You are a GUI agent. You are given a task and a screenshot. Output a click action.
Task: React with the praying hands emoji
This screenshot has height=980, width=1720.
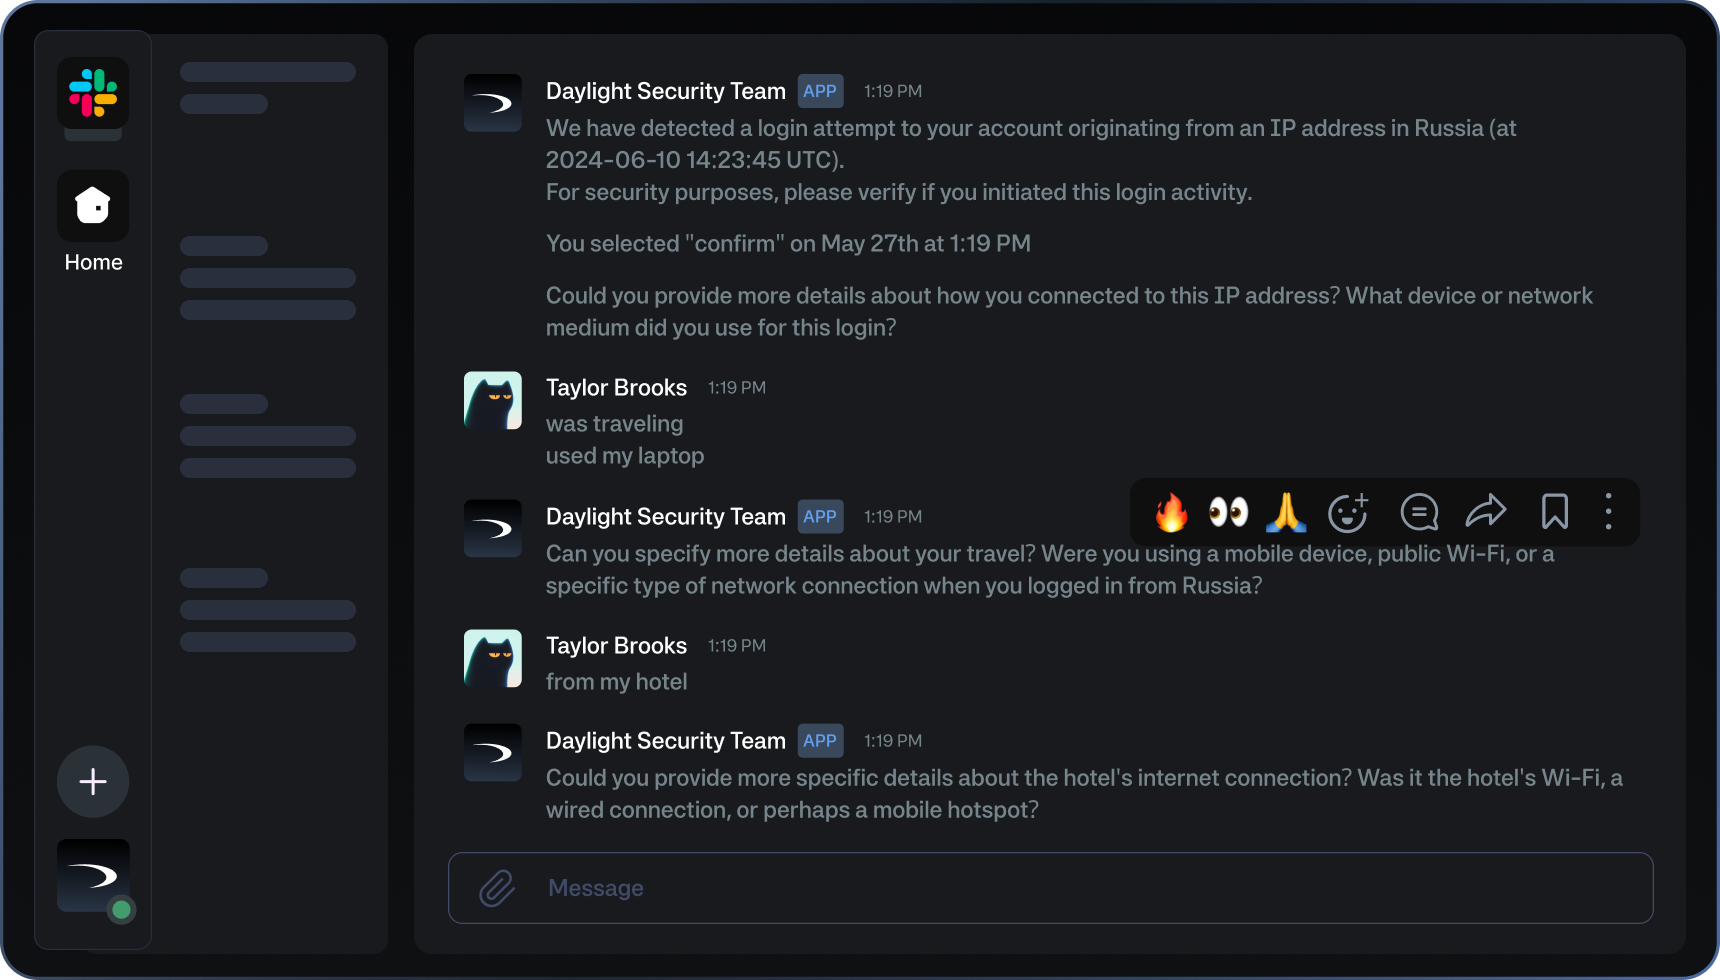point(1286,513)
